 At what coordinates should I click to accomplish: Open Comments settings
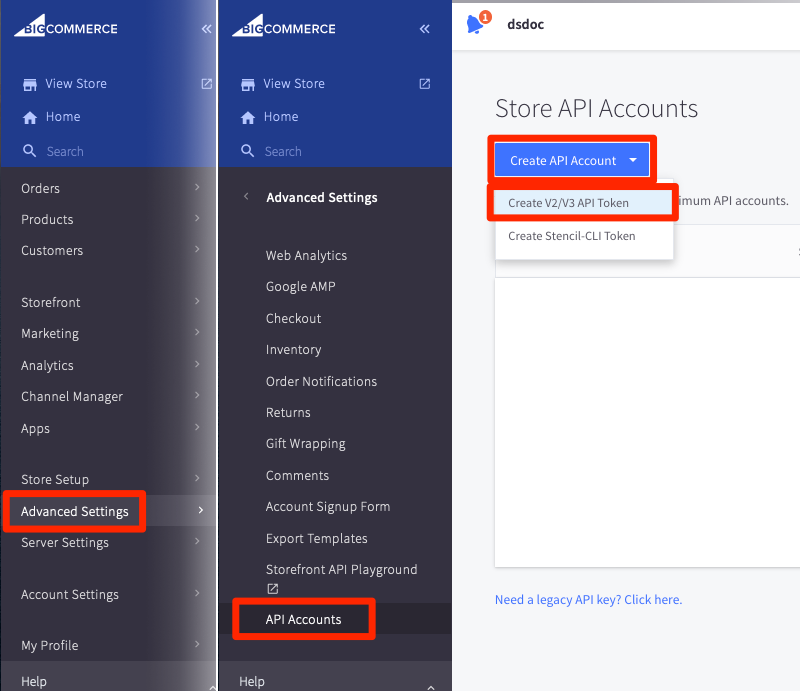click(x=297, y=476)
